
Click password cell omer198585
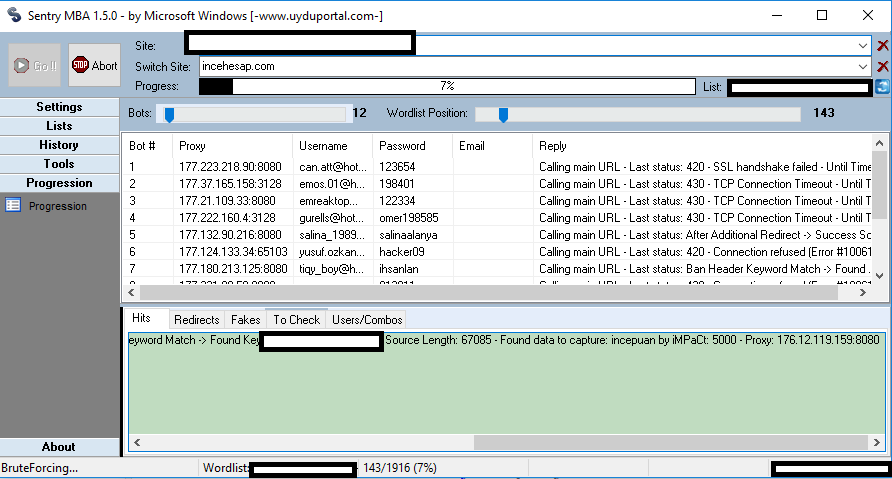coord(408,218)
